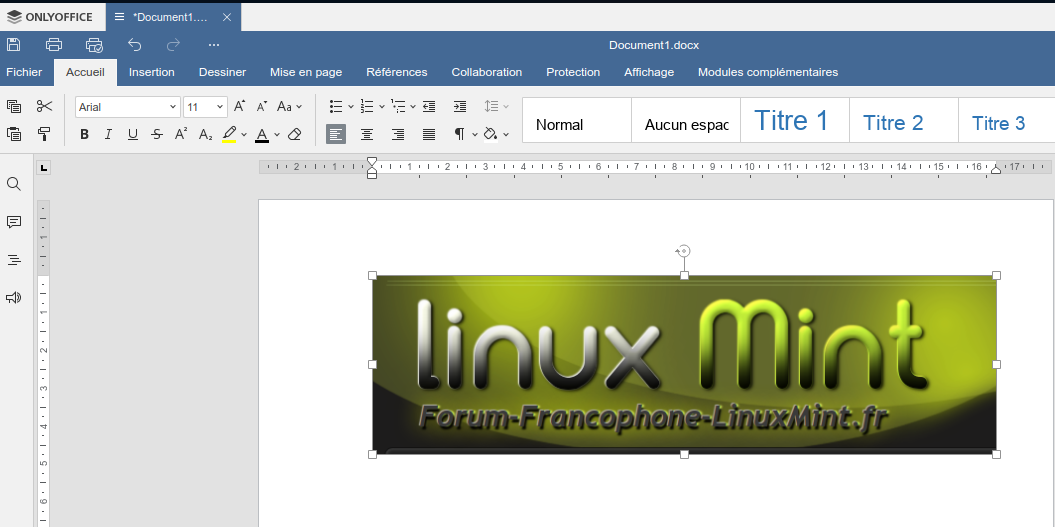Image resolution: width=1055 pixels, height=527 pixels.
Task: Go to the ONLYOFFICE home tab
Action: point(51,17)
